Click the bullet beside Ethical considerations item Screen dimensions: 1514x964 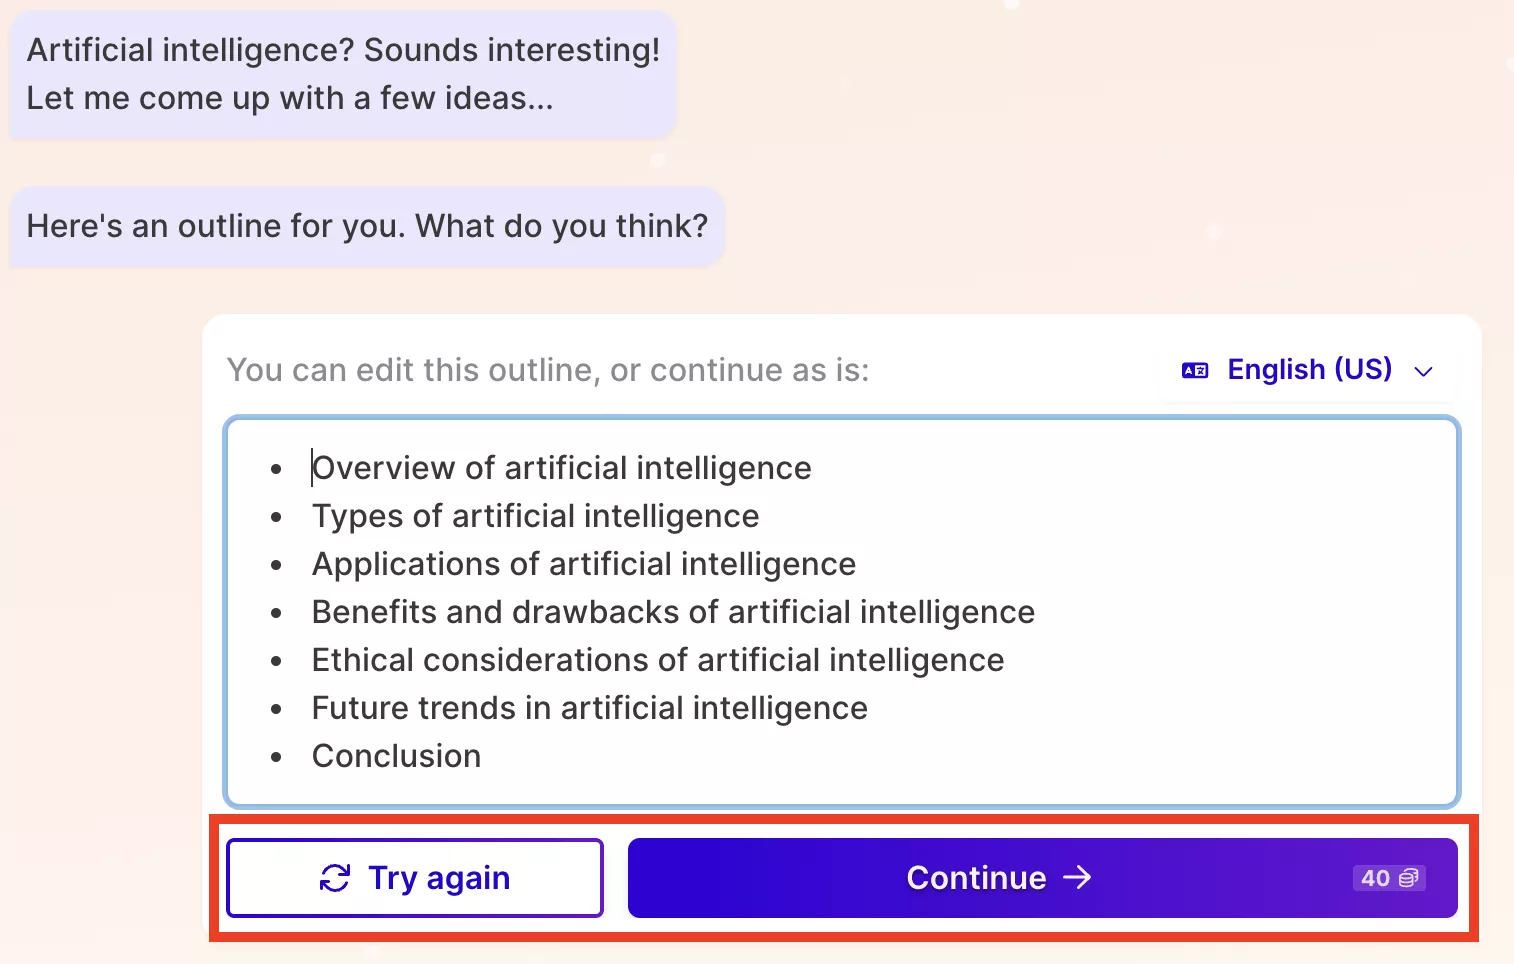[277, 661]
